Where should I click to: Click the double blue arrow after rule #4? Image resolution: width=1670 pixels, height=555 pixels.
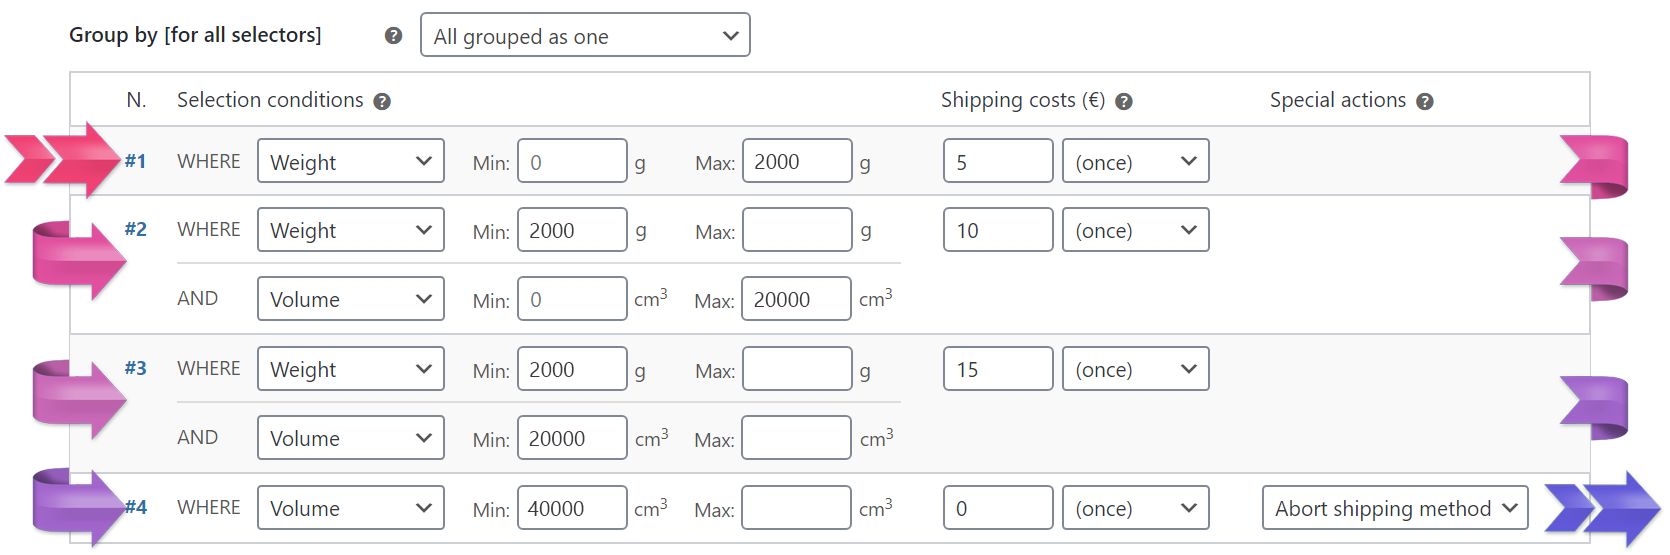click(x=1602, y=508)
